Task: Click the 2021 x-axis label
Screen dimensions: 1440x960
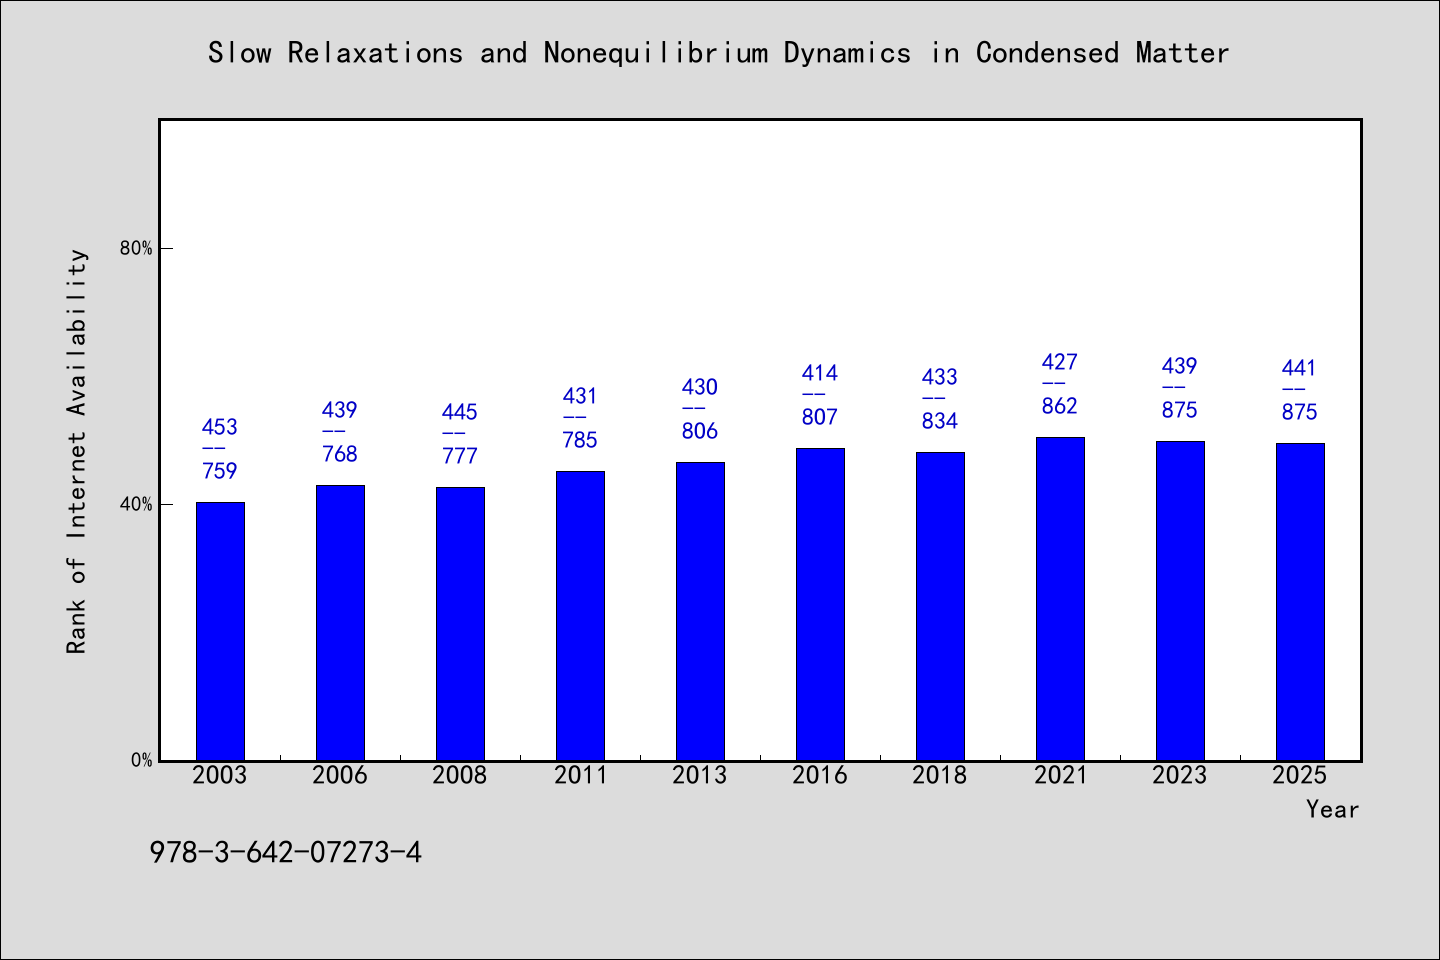Action: [x=1060, y=776]
